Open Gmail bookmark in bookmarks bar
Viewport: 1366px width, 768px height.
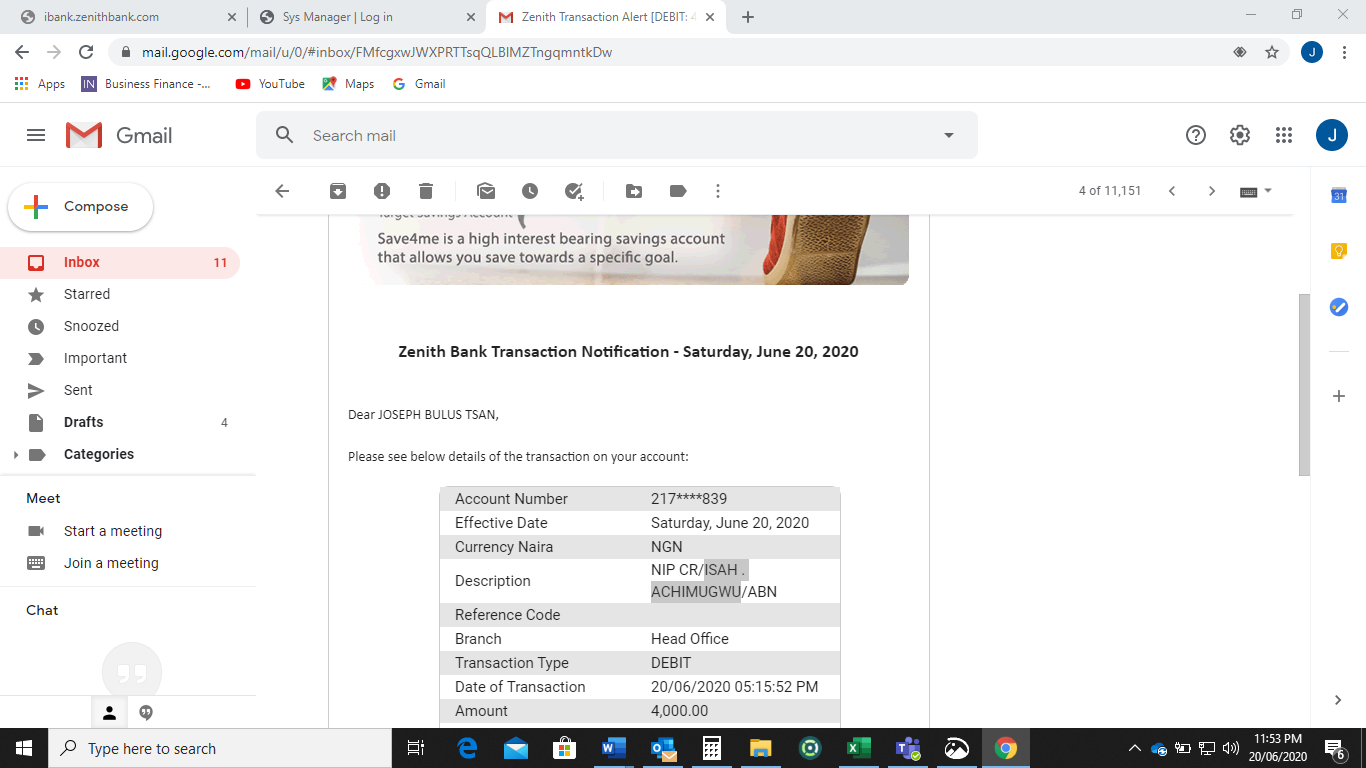pos(419,84)
